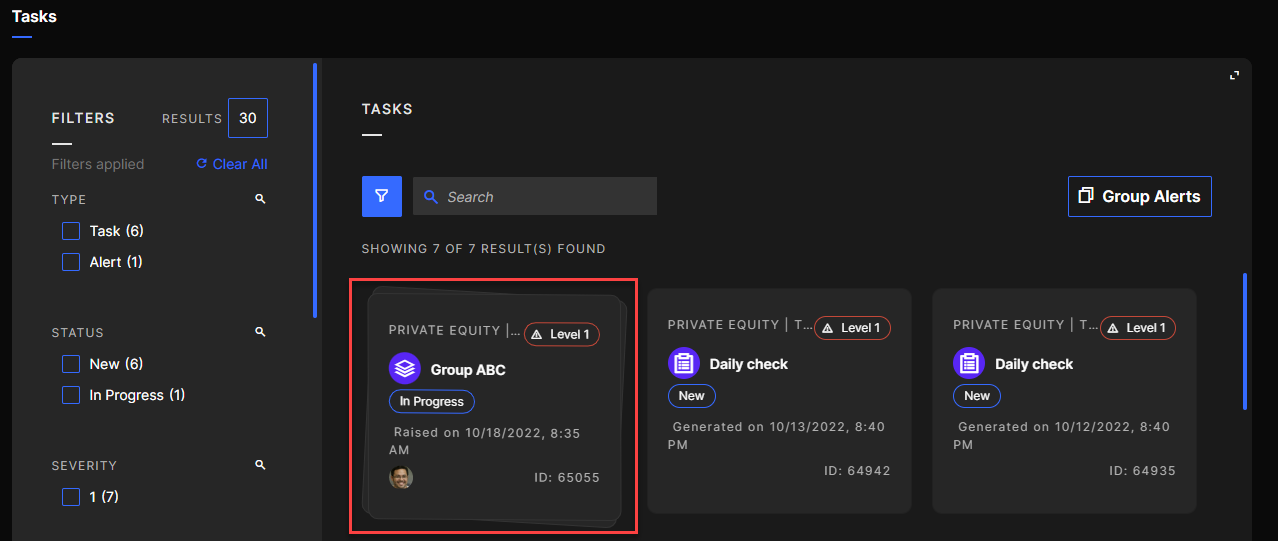The width and height of the screenshot is (1278, 541).
Task: Click the Group ABC stacked layers icon
Action: 405,369
